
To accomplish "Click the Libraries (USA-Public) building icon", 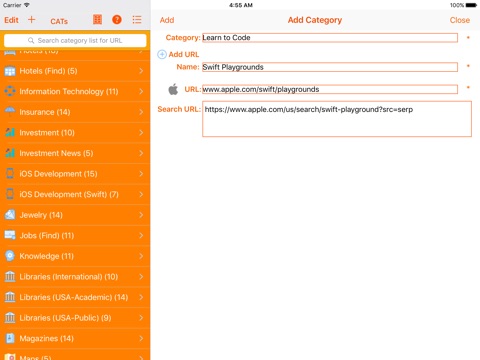I will tap(10, 318).
